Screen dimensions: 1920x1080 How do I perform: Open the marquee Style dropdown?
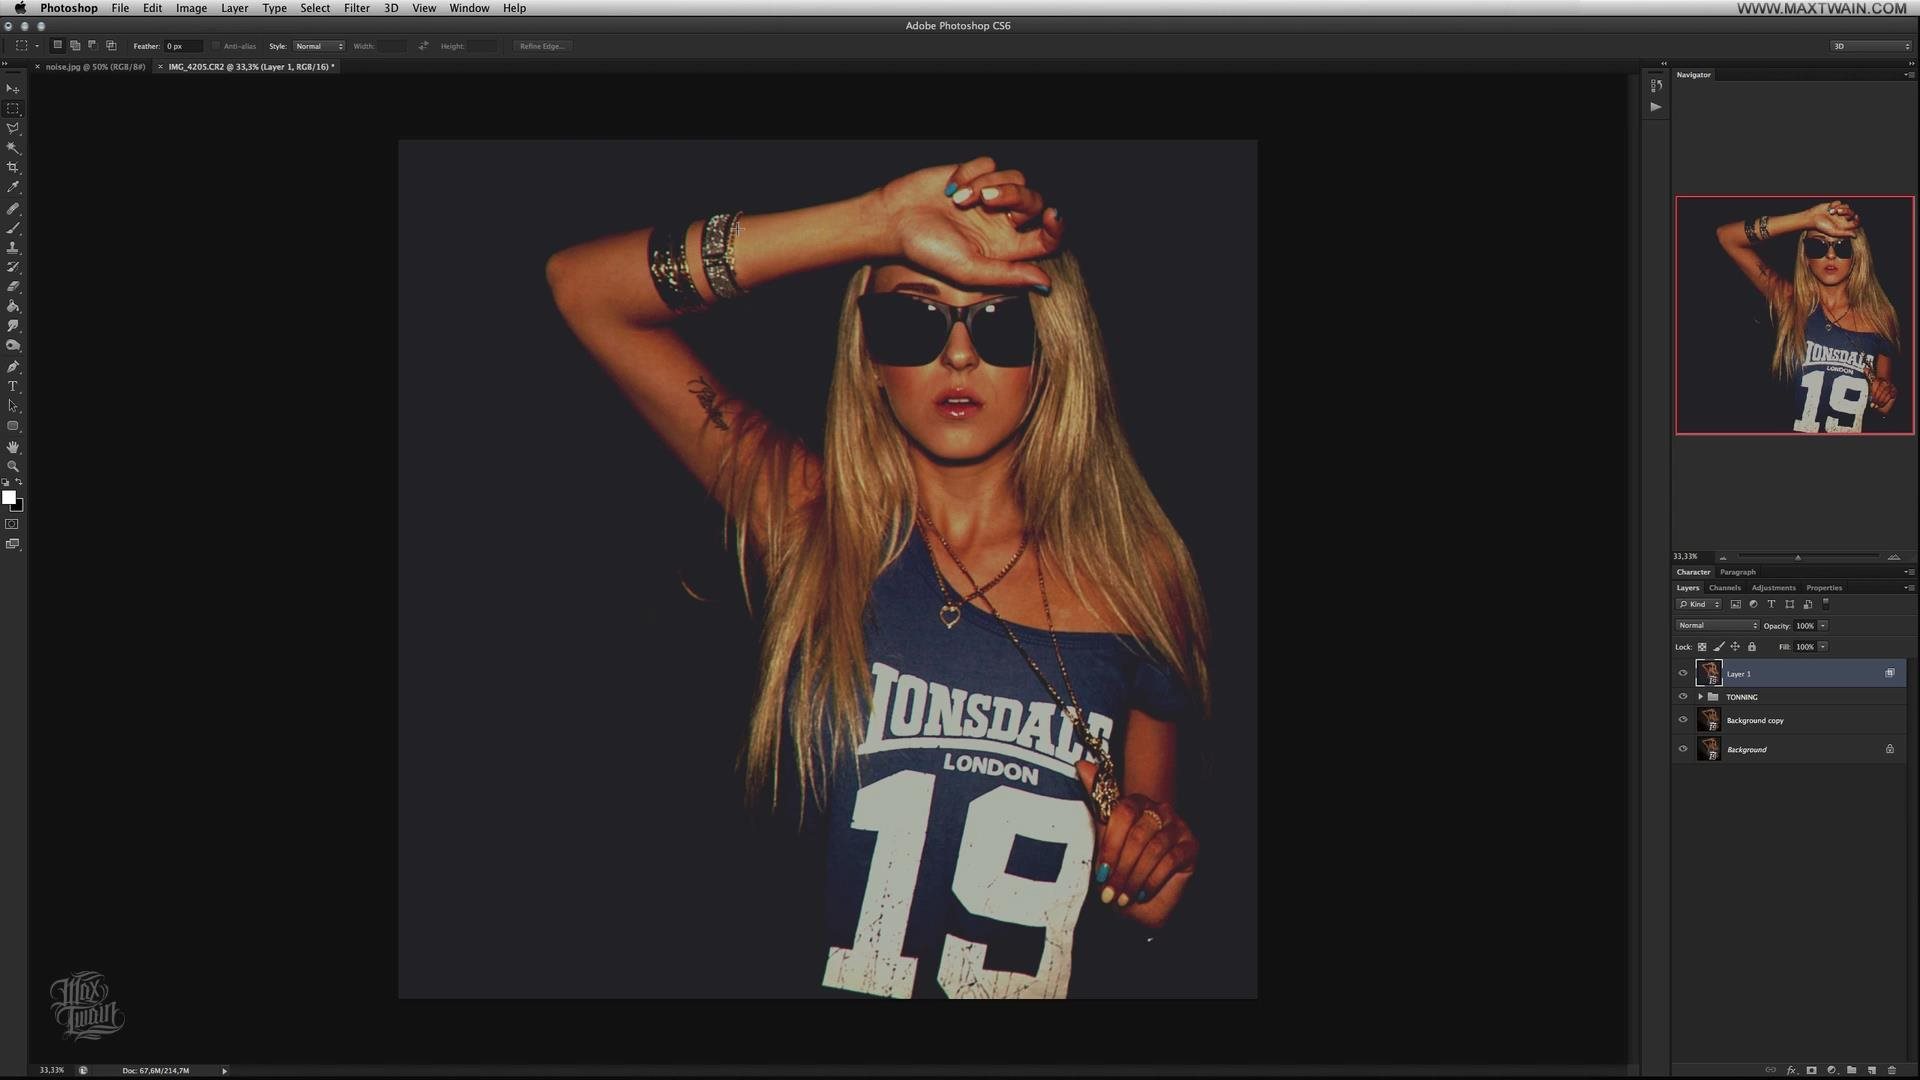319,46
